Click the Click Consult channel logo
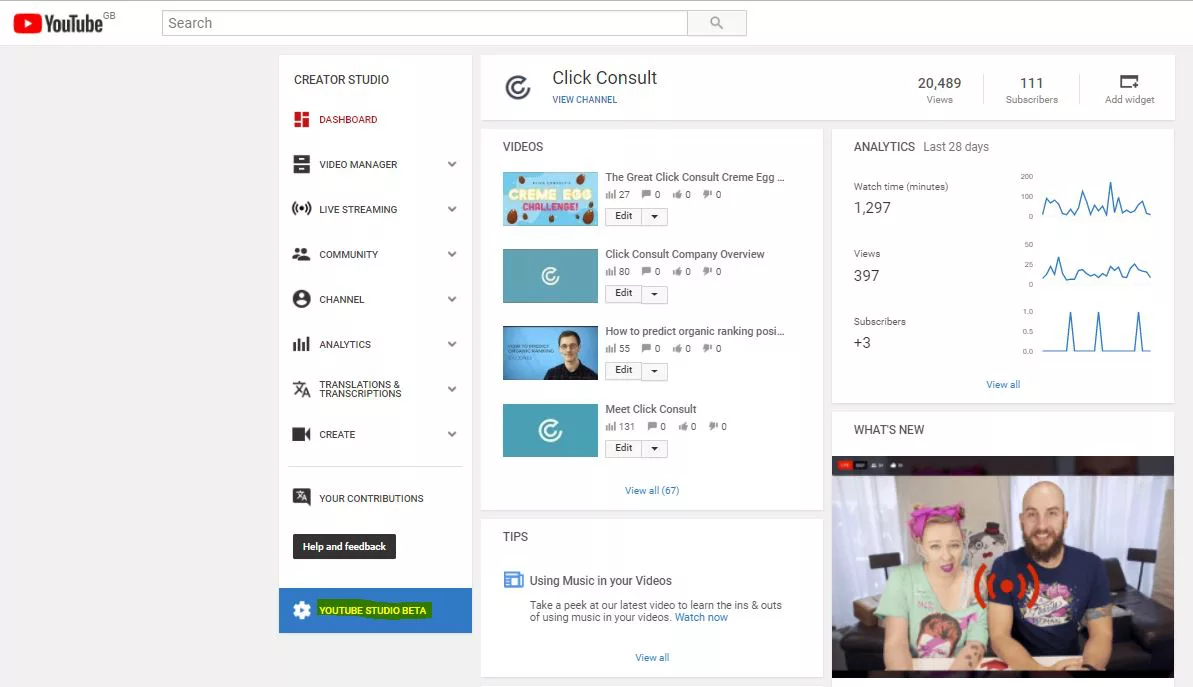The image size is (1193, 687). tap(518, 87)
